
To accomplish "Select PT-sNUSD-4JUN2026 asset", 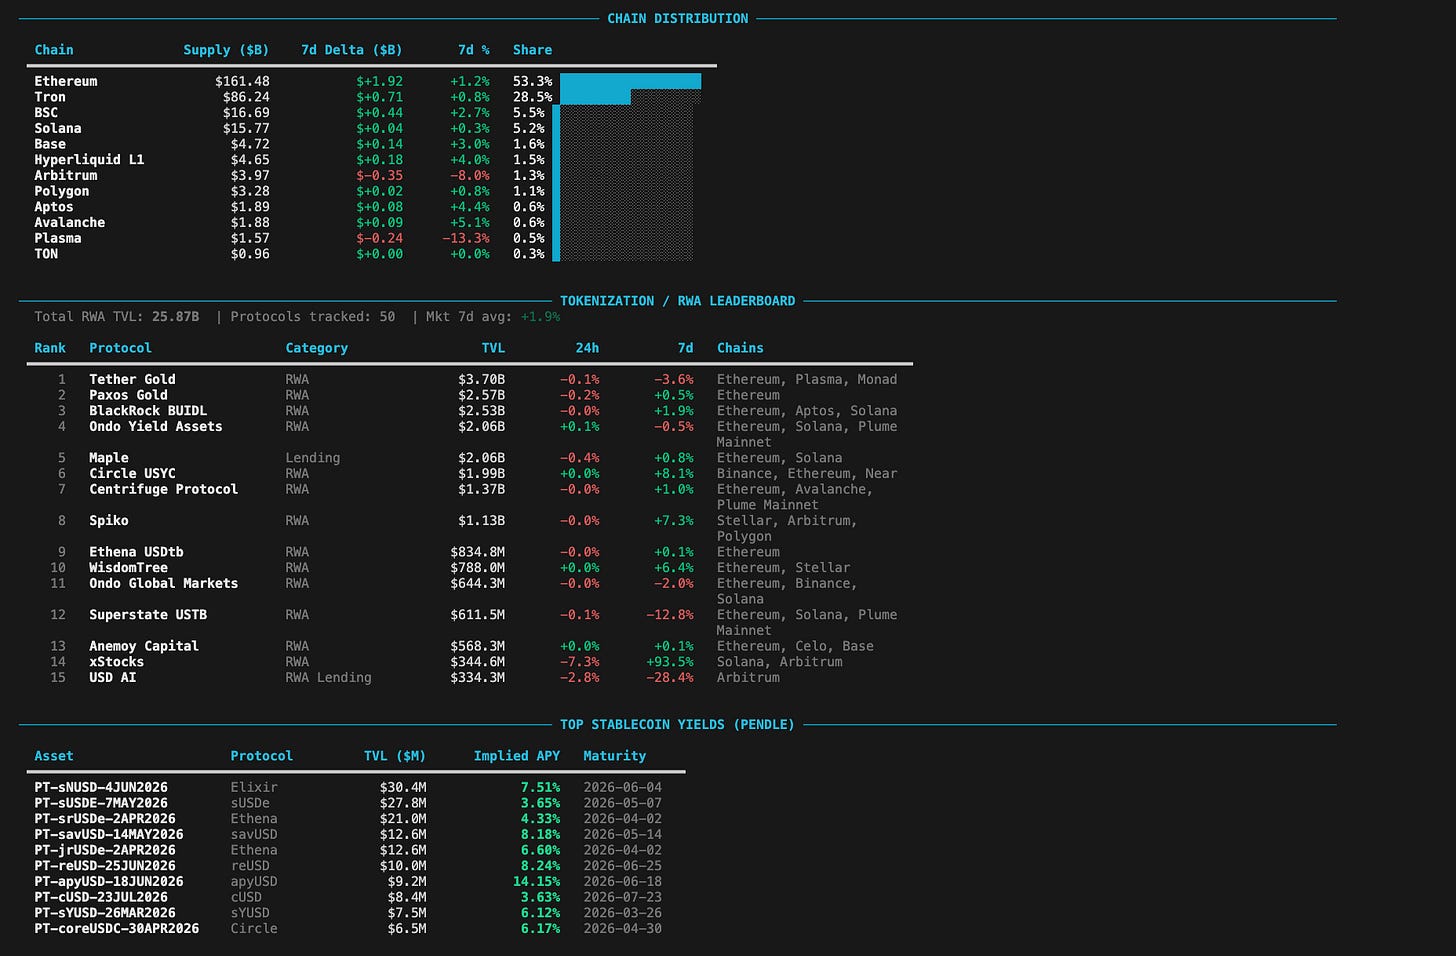I will click(x=101, y=788).
